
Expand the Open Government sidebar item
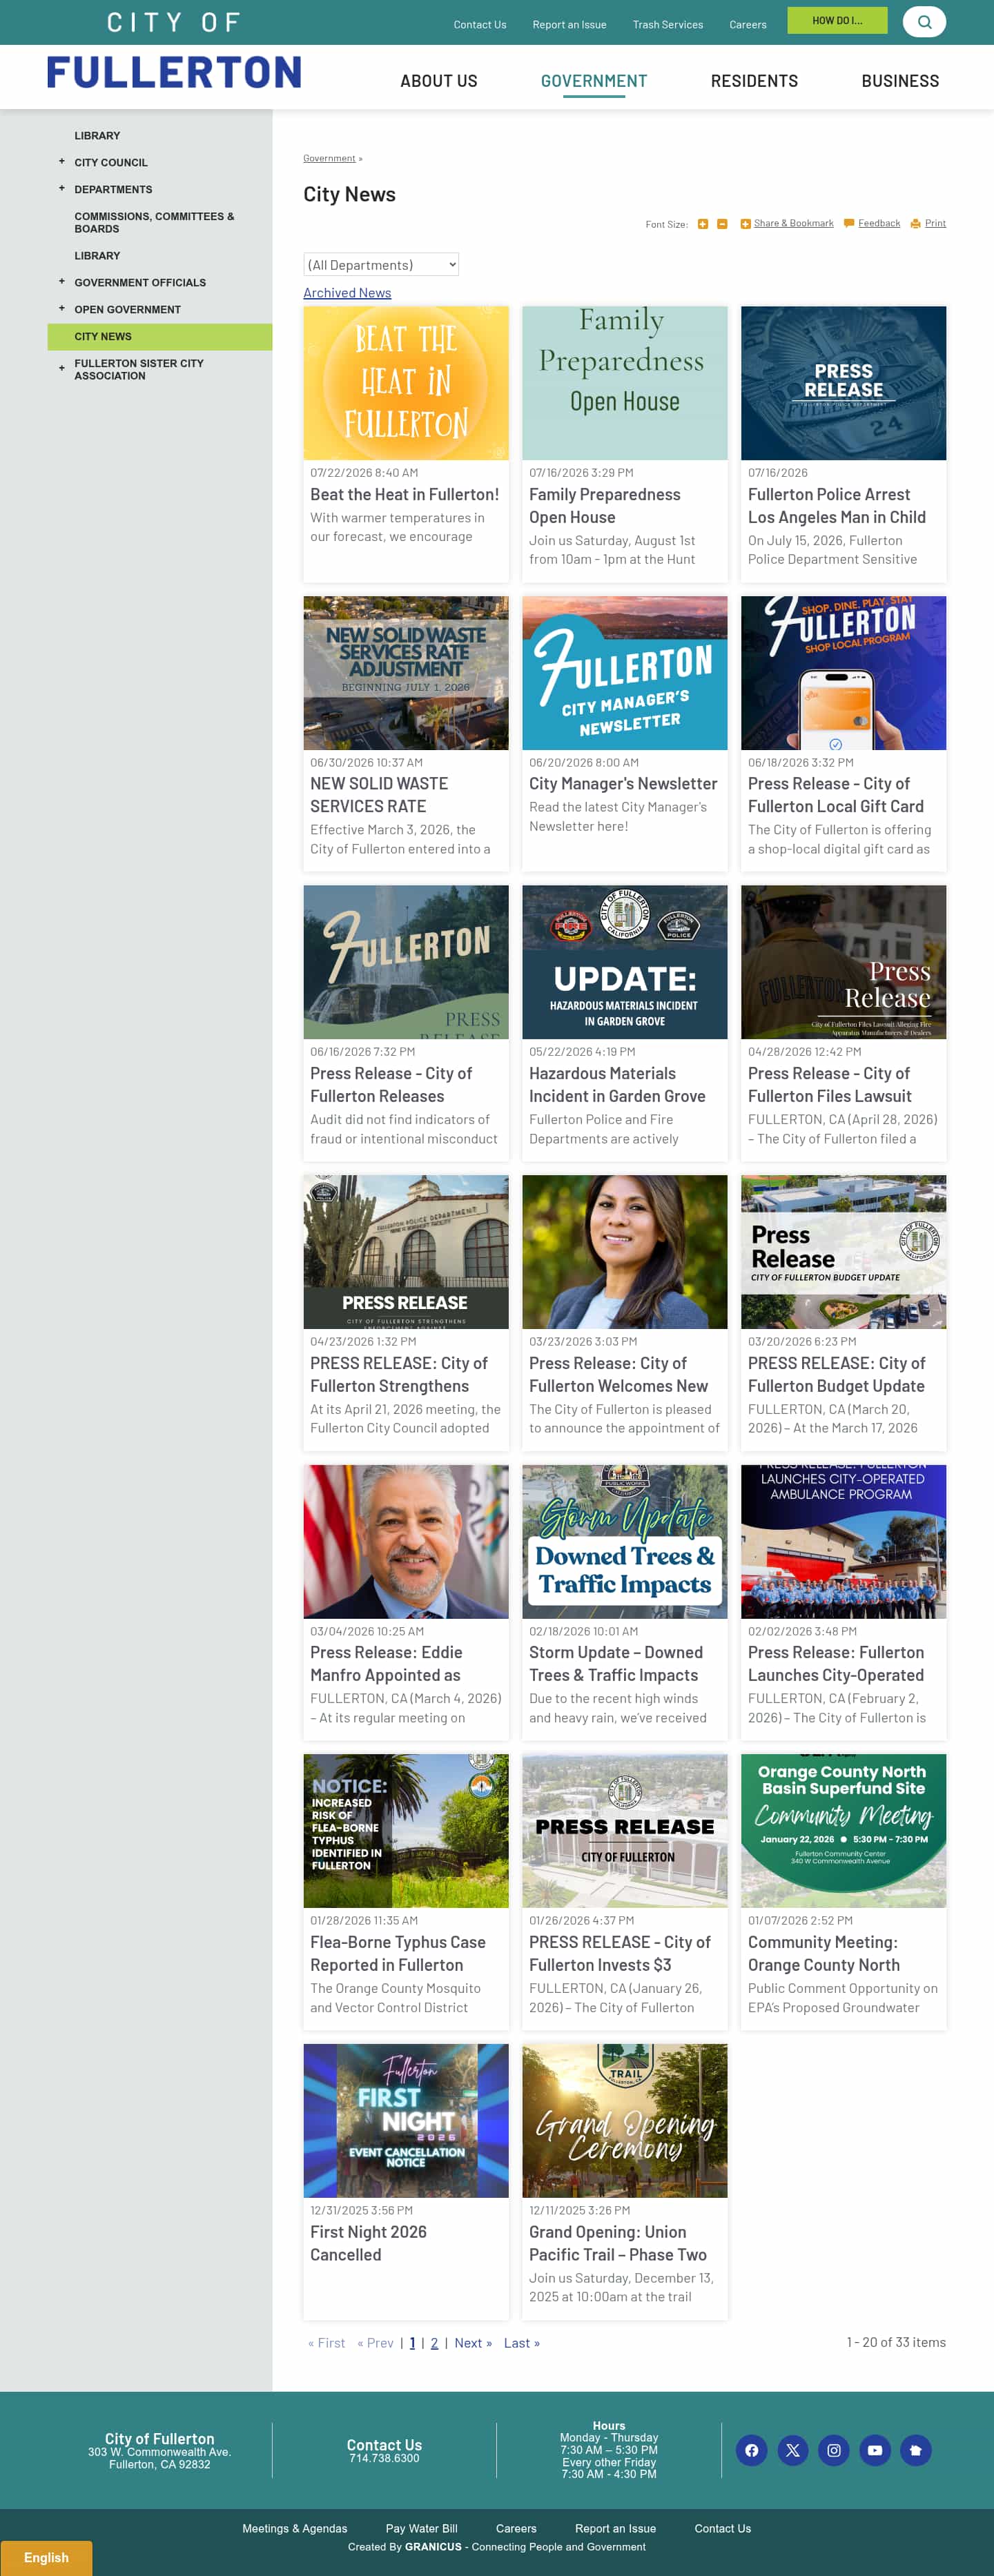point(62,309)
